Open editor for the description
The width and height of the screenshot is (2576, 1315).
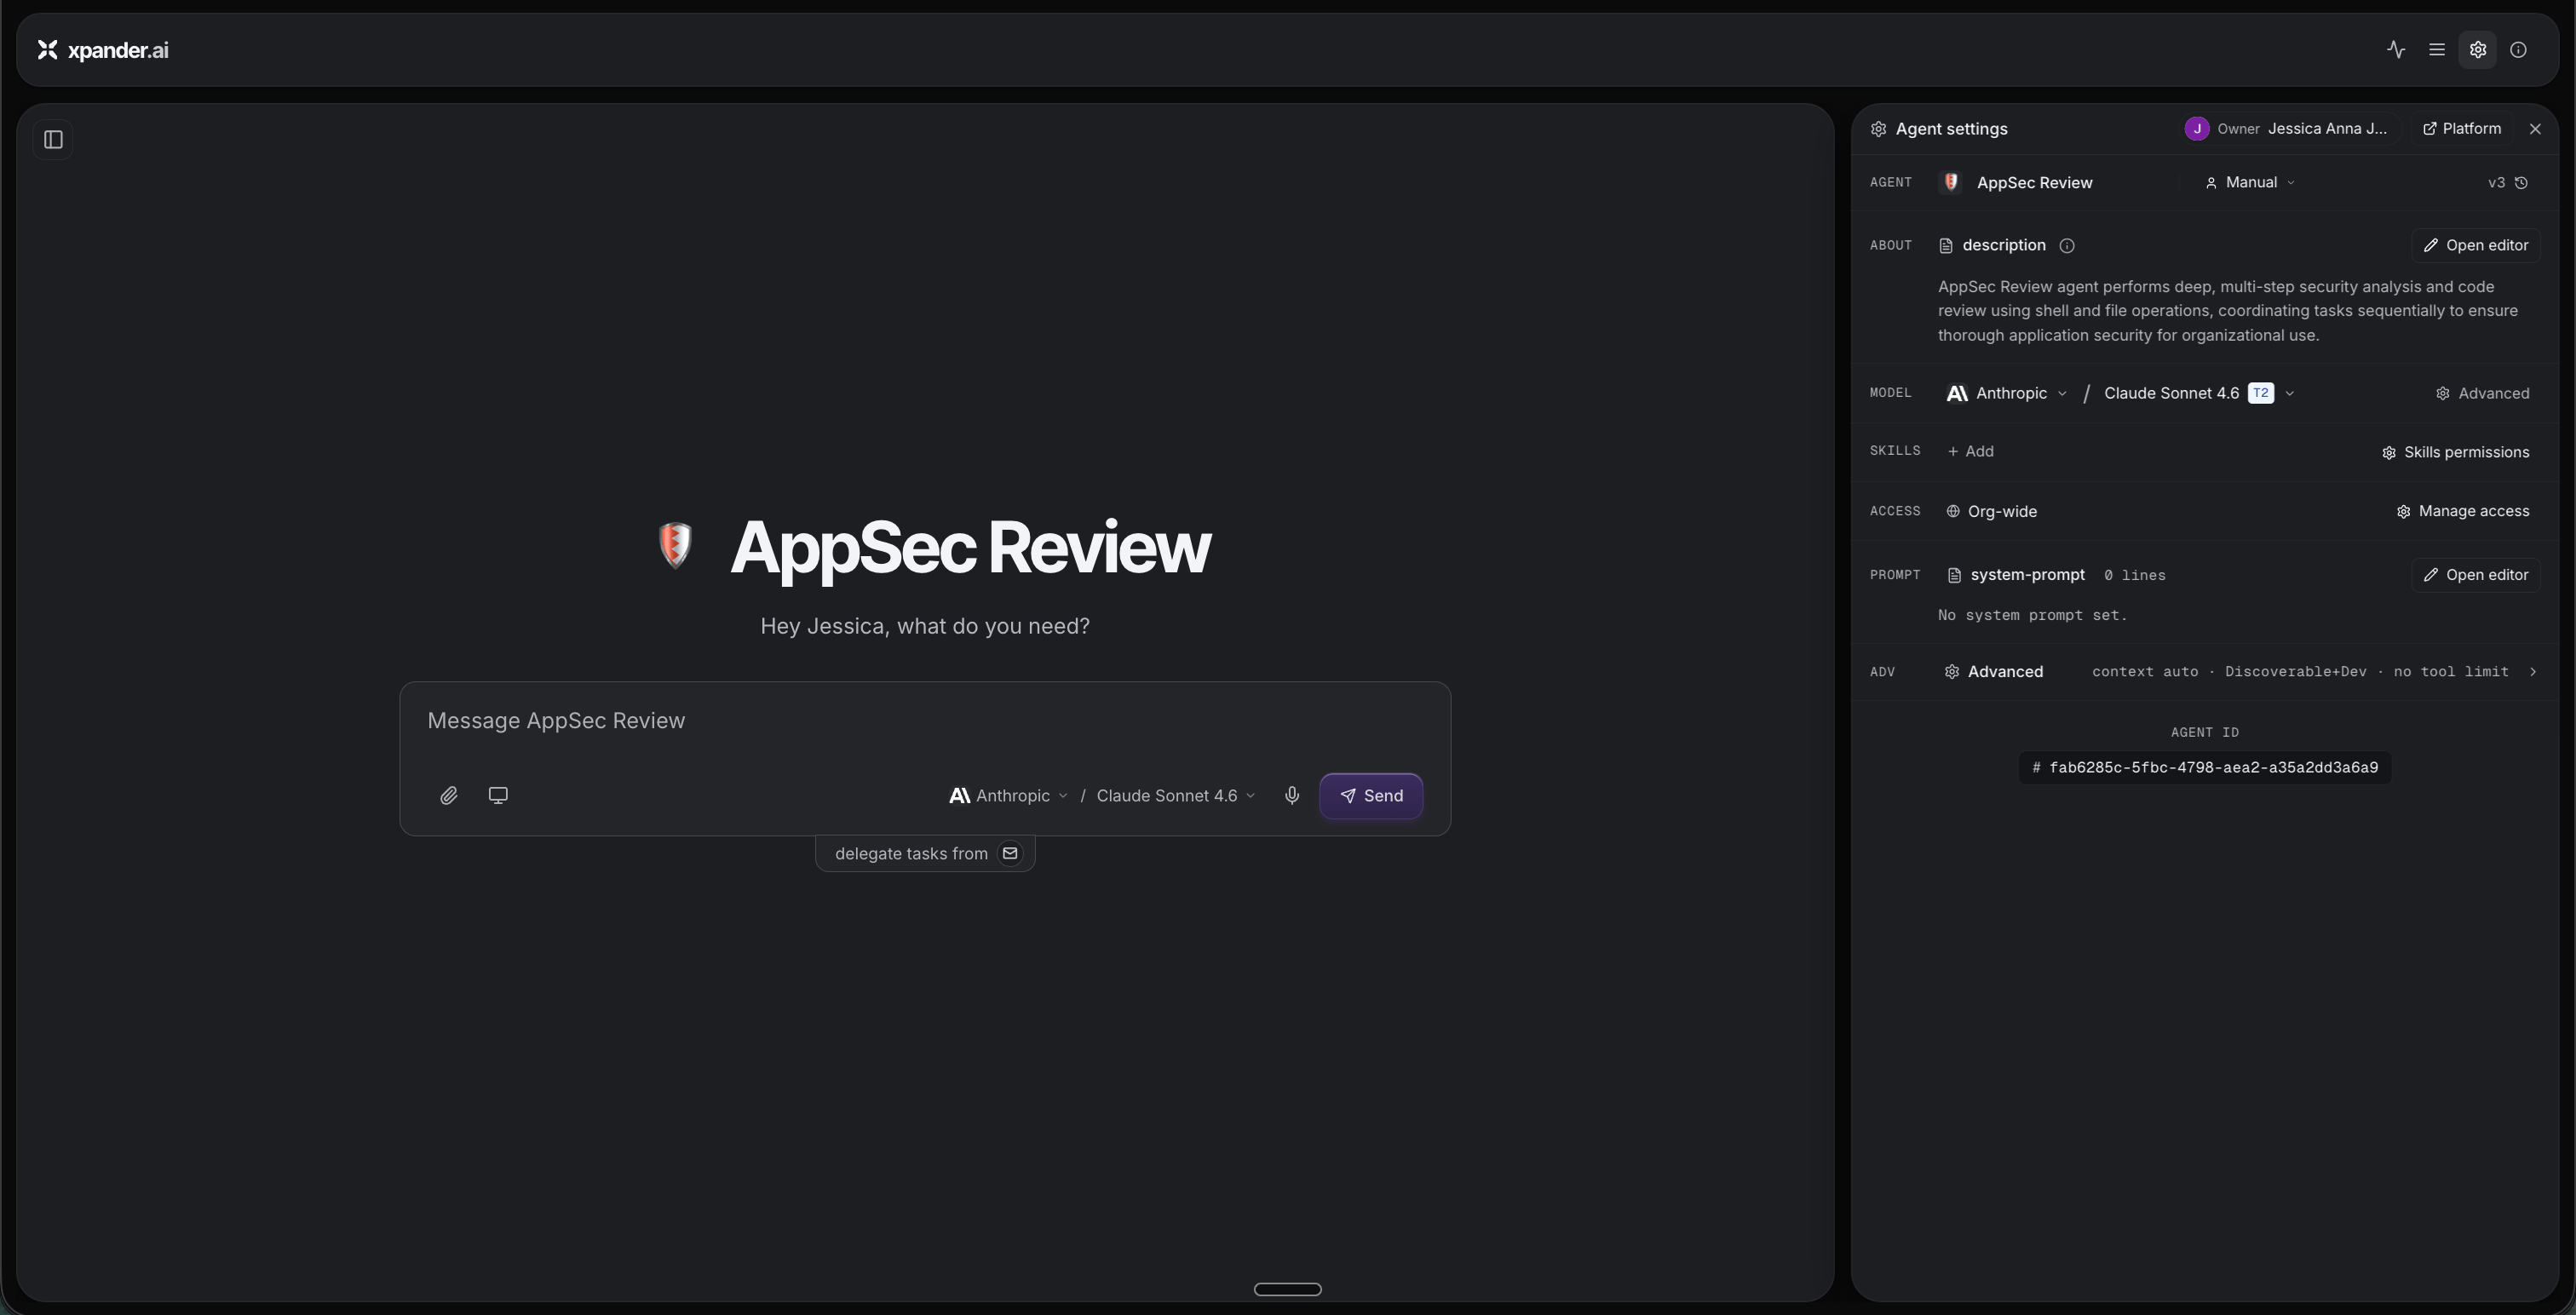(2476, 246)
